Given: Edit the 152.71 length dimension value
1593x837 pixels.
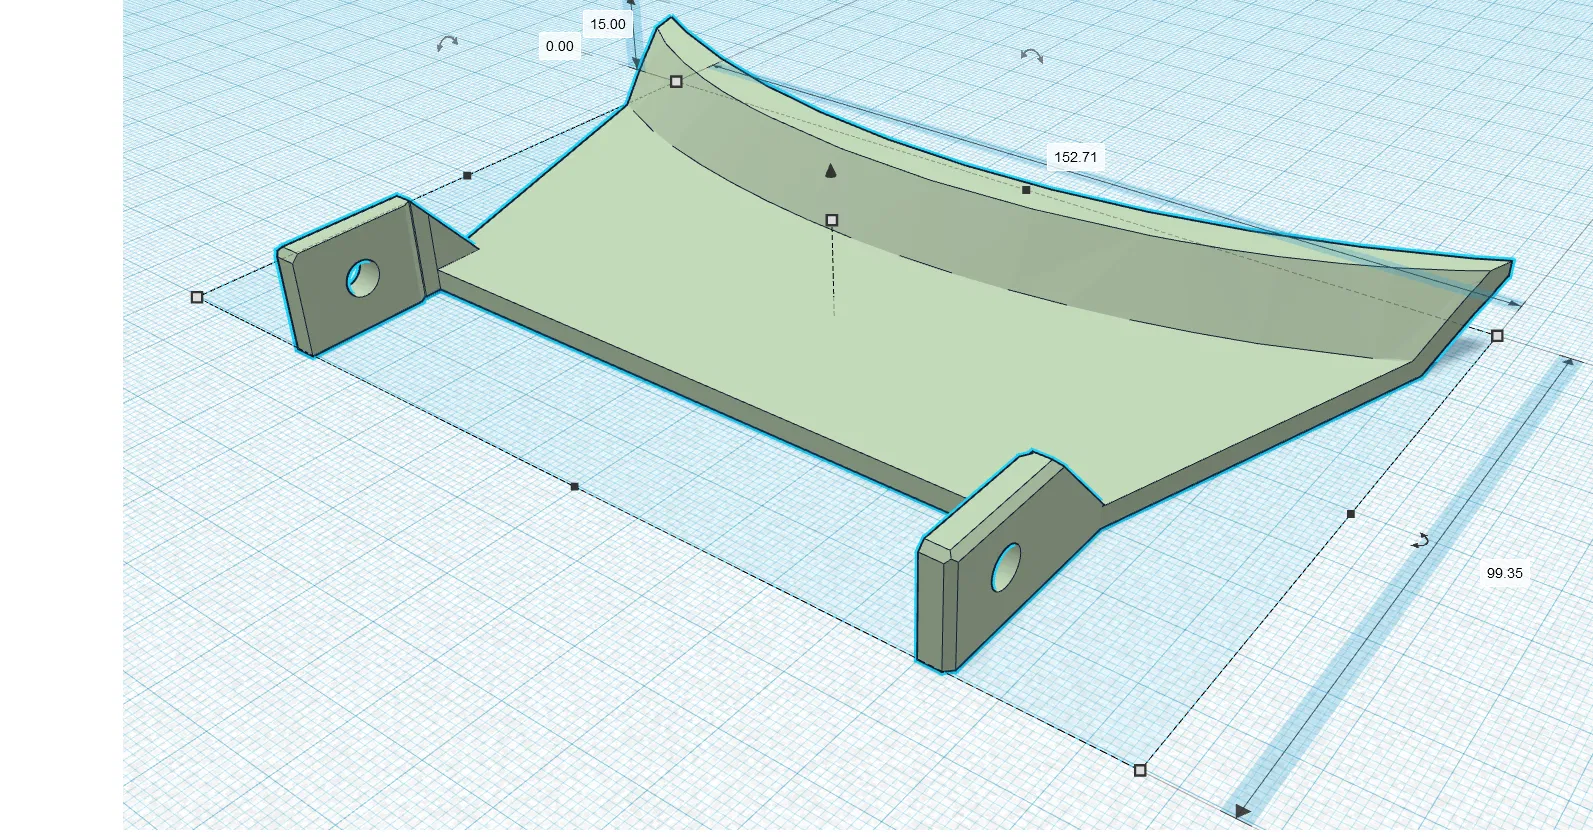Looking at the screenshot, I should (1075, 157).
